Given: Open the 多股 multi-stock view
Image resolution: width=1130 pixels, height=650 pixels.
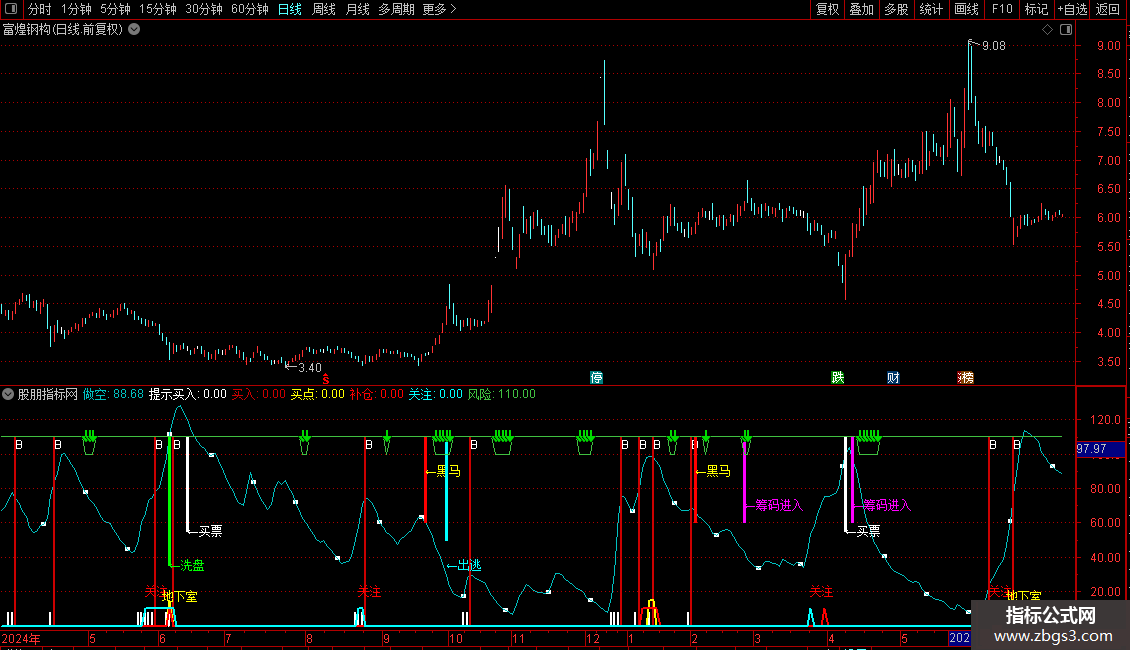Looking at the screenshot, I should [x=897, y=9].
